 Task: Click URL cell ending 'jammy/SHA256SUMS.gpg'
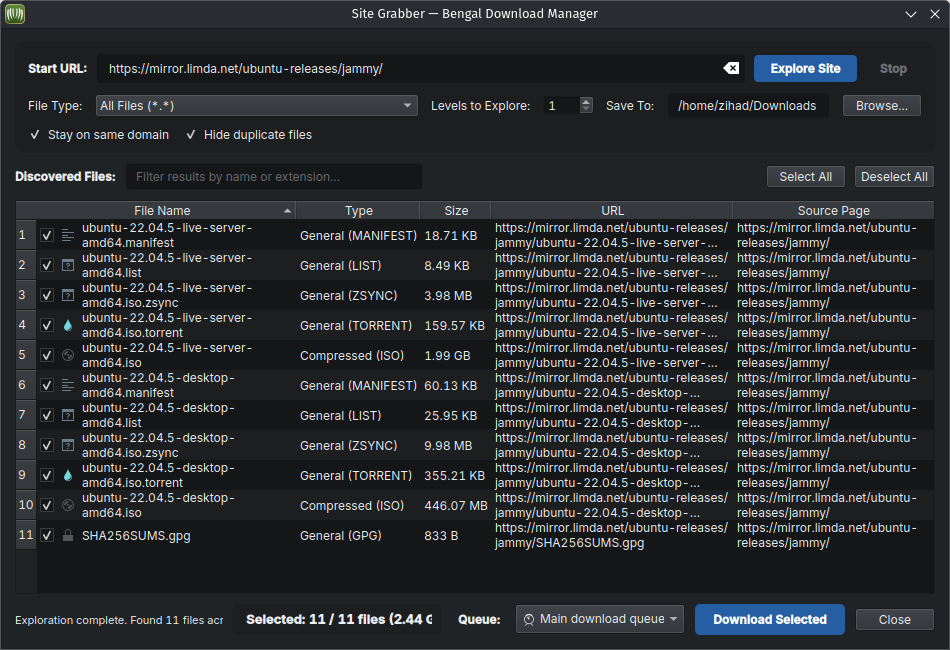(611, 535)
